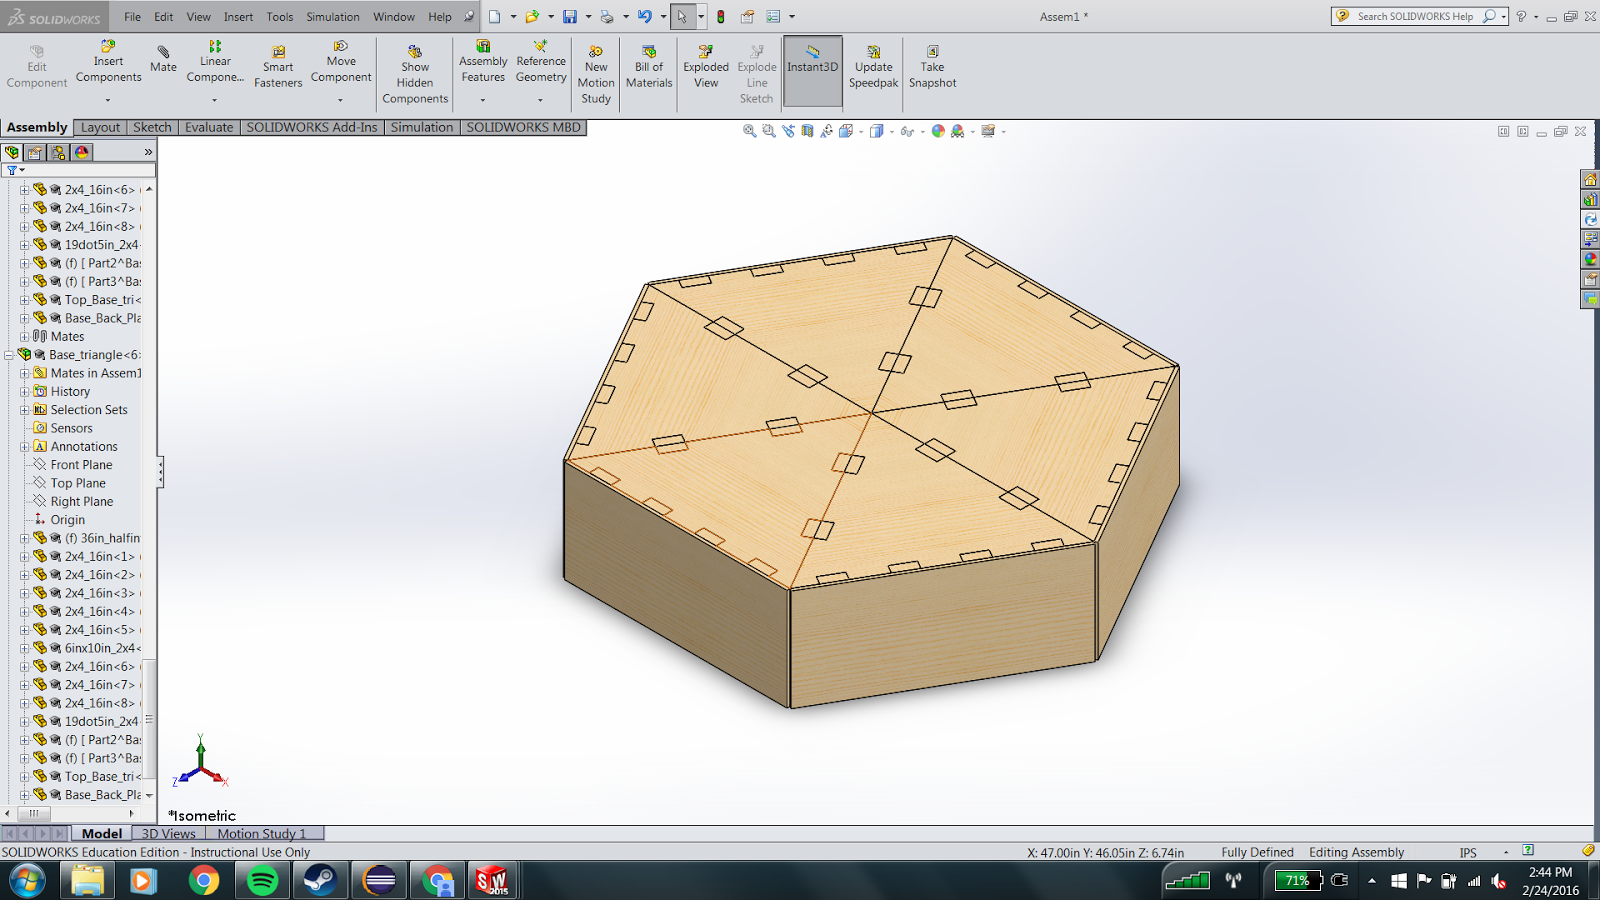This screenshot has height=900, width=1600.
Task: Expand the Mates in Assem1 folder
Action: (25, 373)
